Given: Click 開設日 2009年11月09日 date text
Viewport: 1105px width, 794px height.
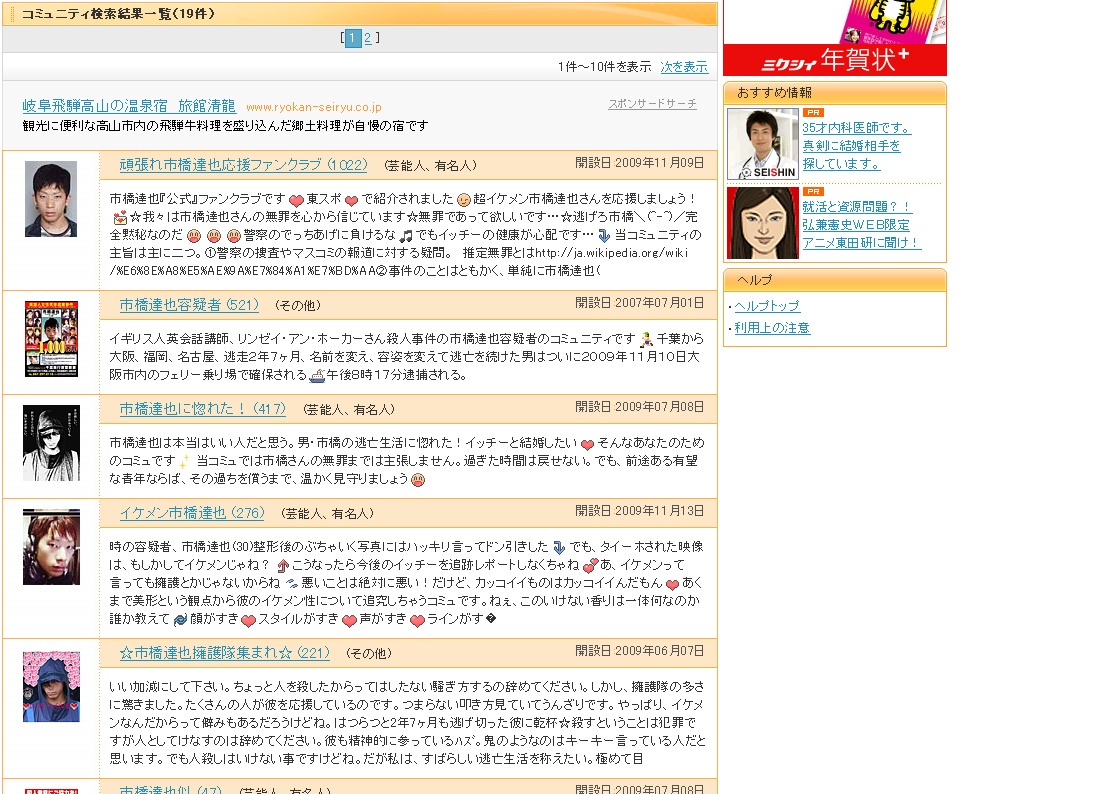Looking at the screenshot, I should click(639, 163).
